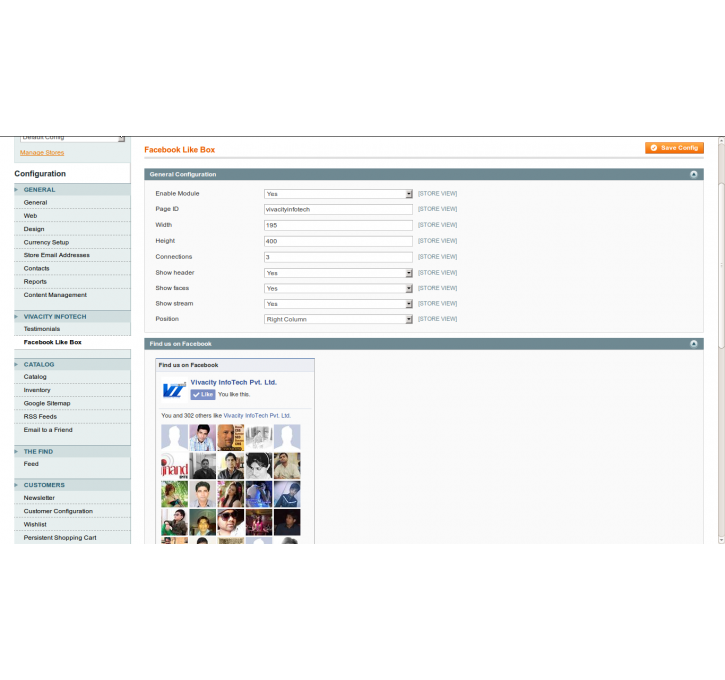Open the Show header dropdown
The height and width of the screenshot is (680, 725).
338,273
